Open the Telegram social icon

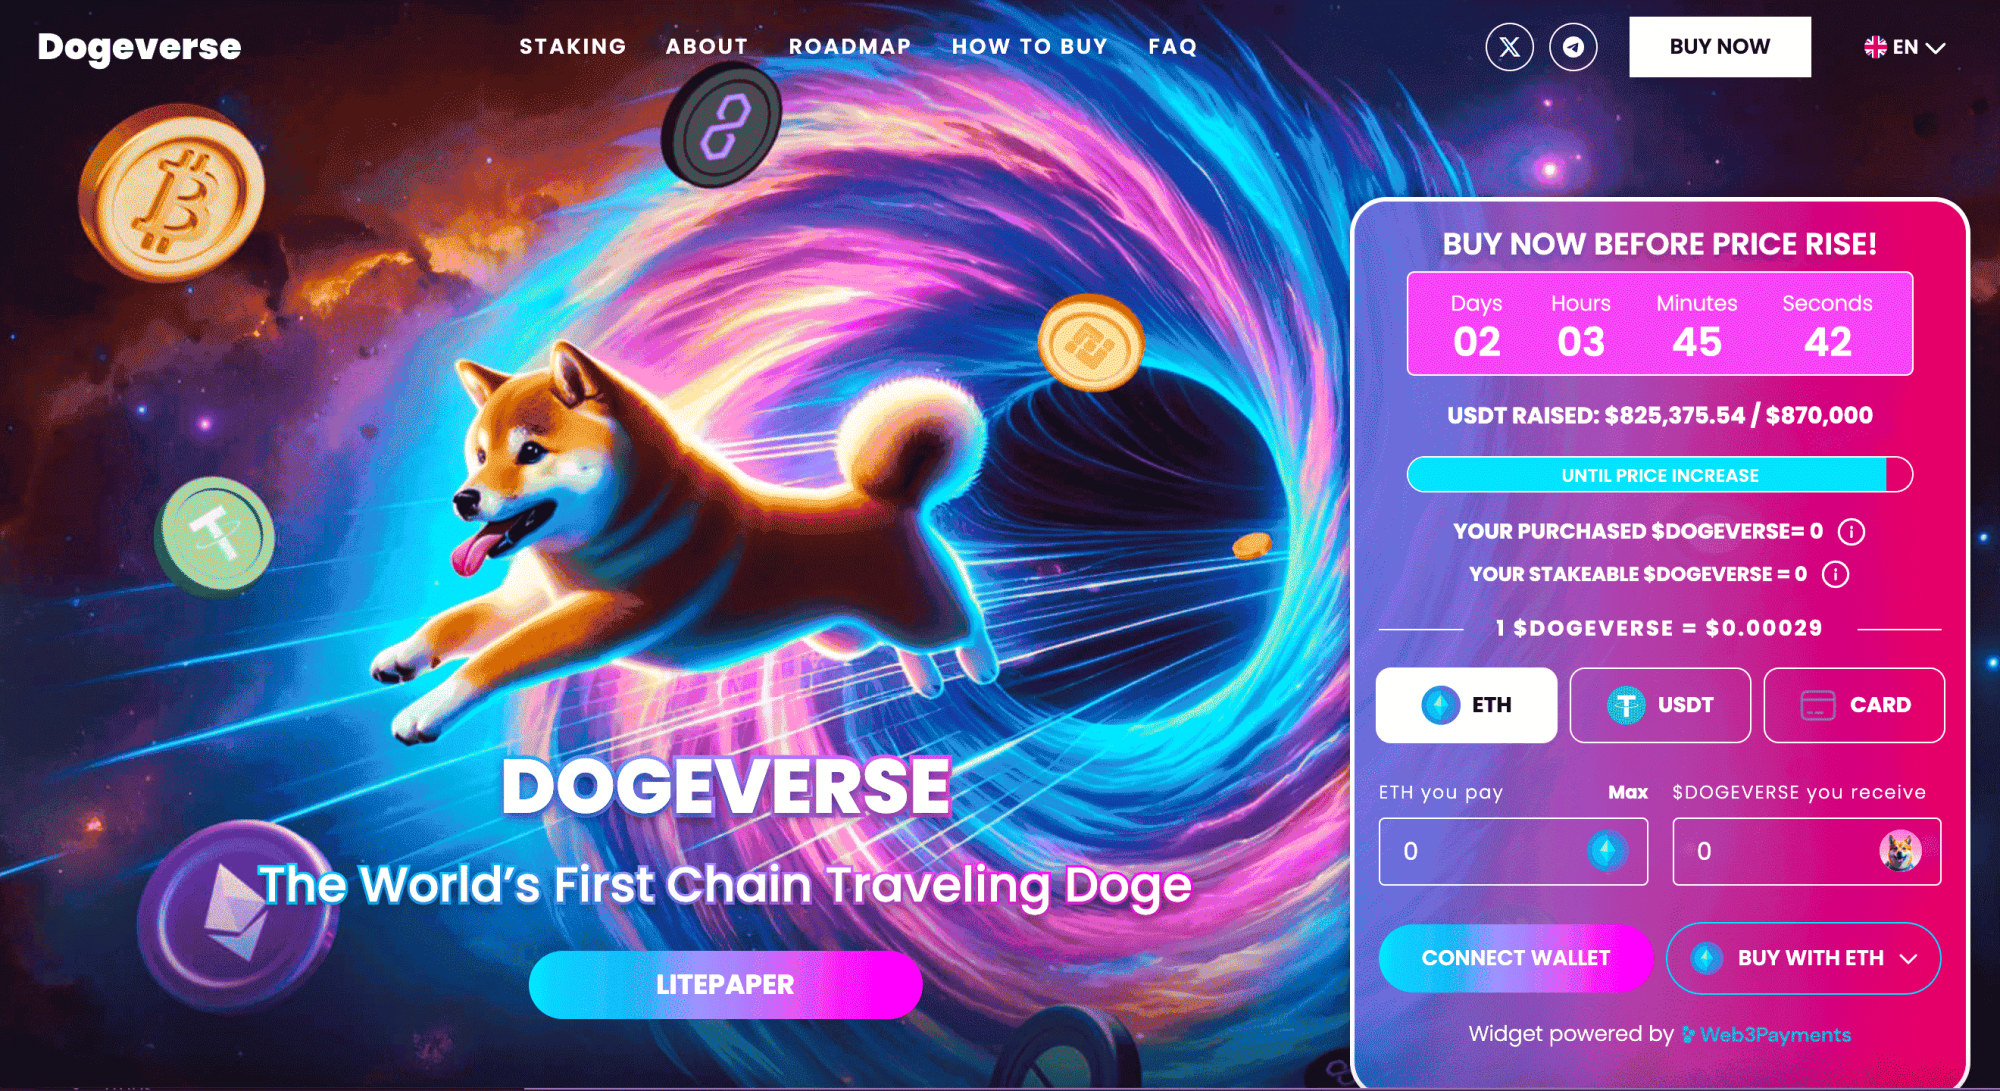1573,47
